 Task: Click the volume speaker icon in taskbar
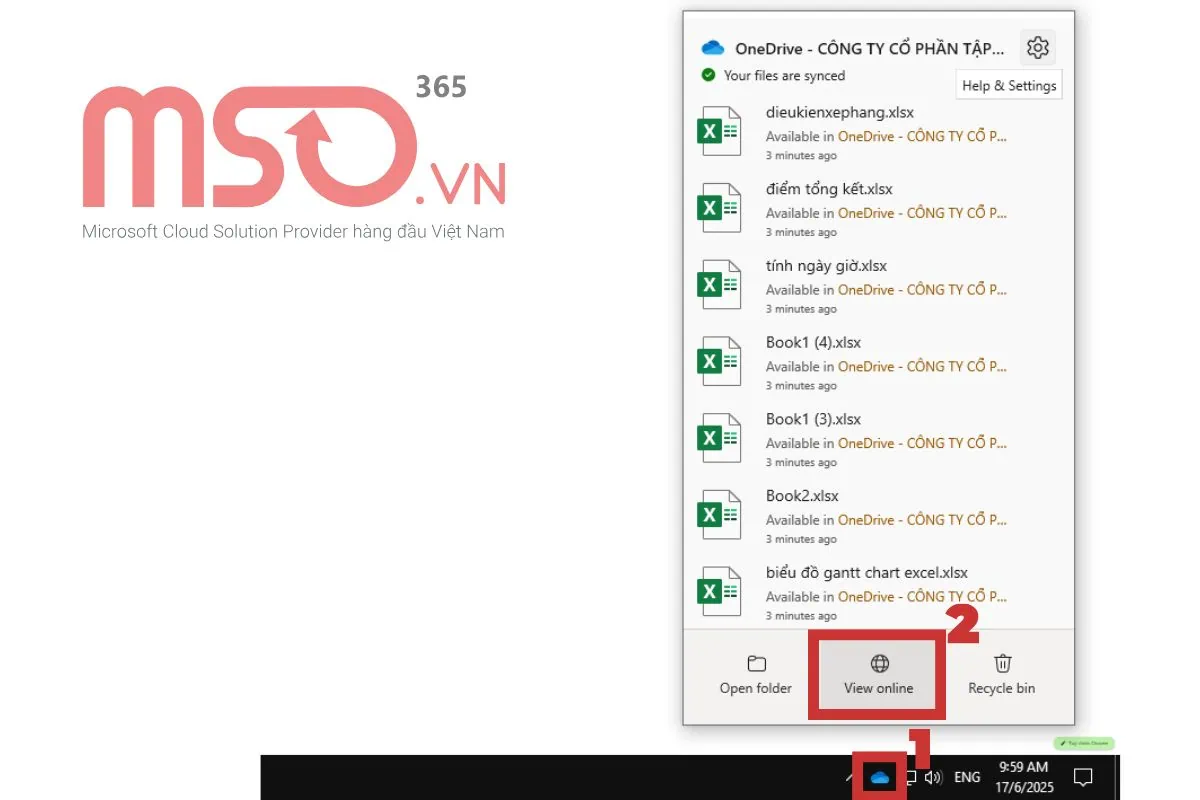934,777
